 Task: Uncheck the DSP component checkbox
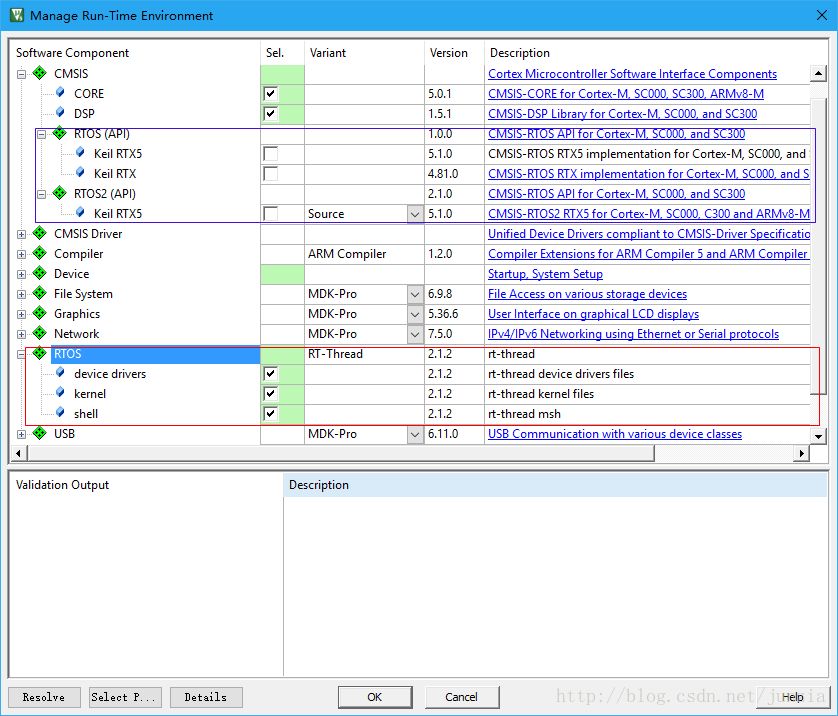pos(271,114)
